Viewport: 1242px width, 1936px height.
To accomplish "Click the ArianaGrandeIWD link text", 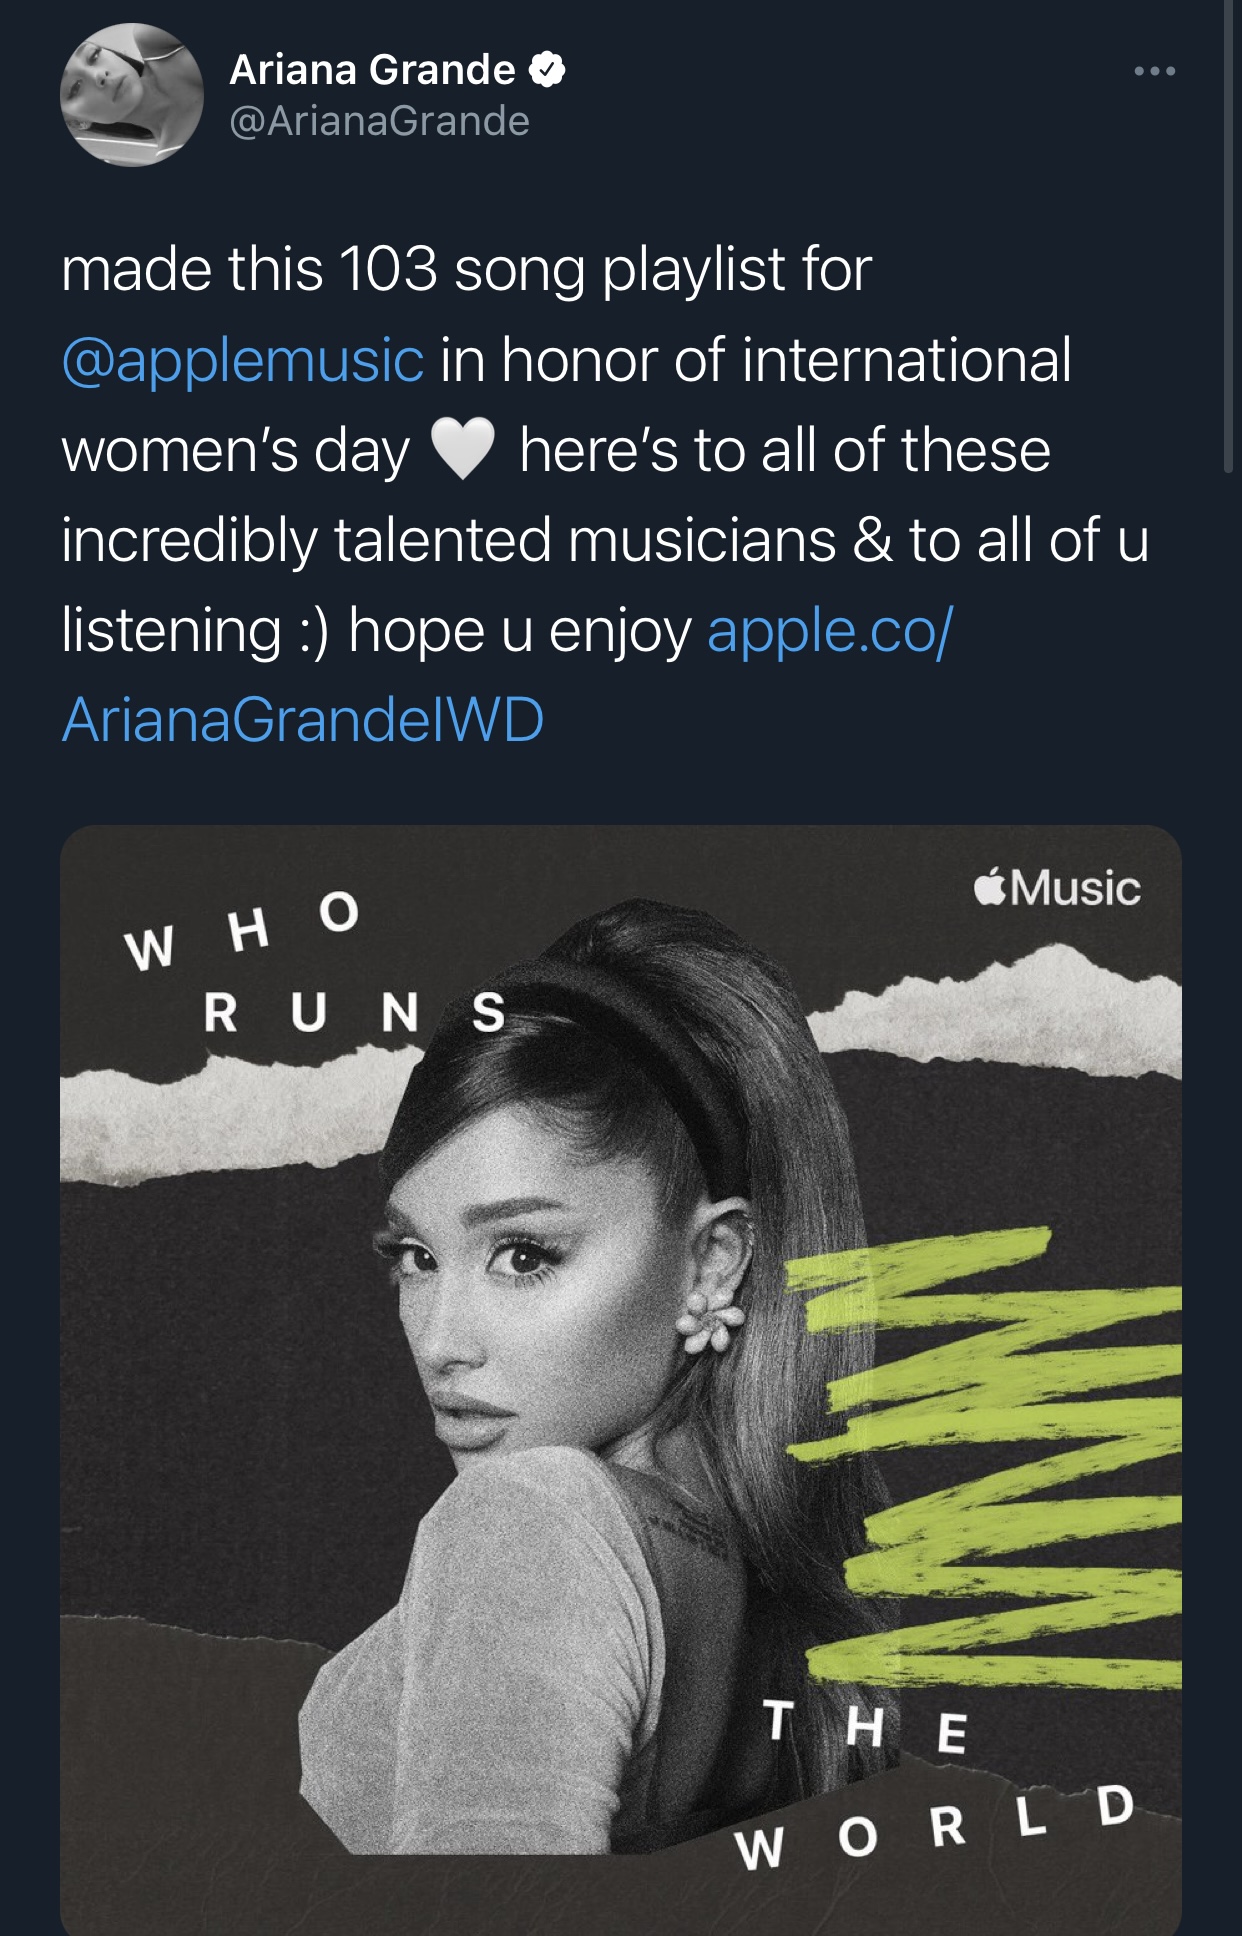I will point(302,720).
